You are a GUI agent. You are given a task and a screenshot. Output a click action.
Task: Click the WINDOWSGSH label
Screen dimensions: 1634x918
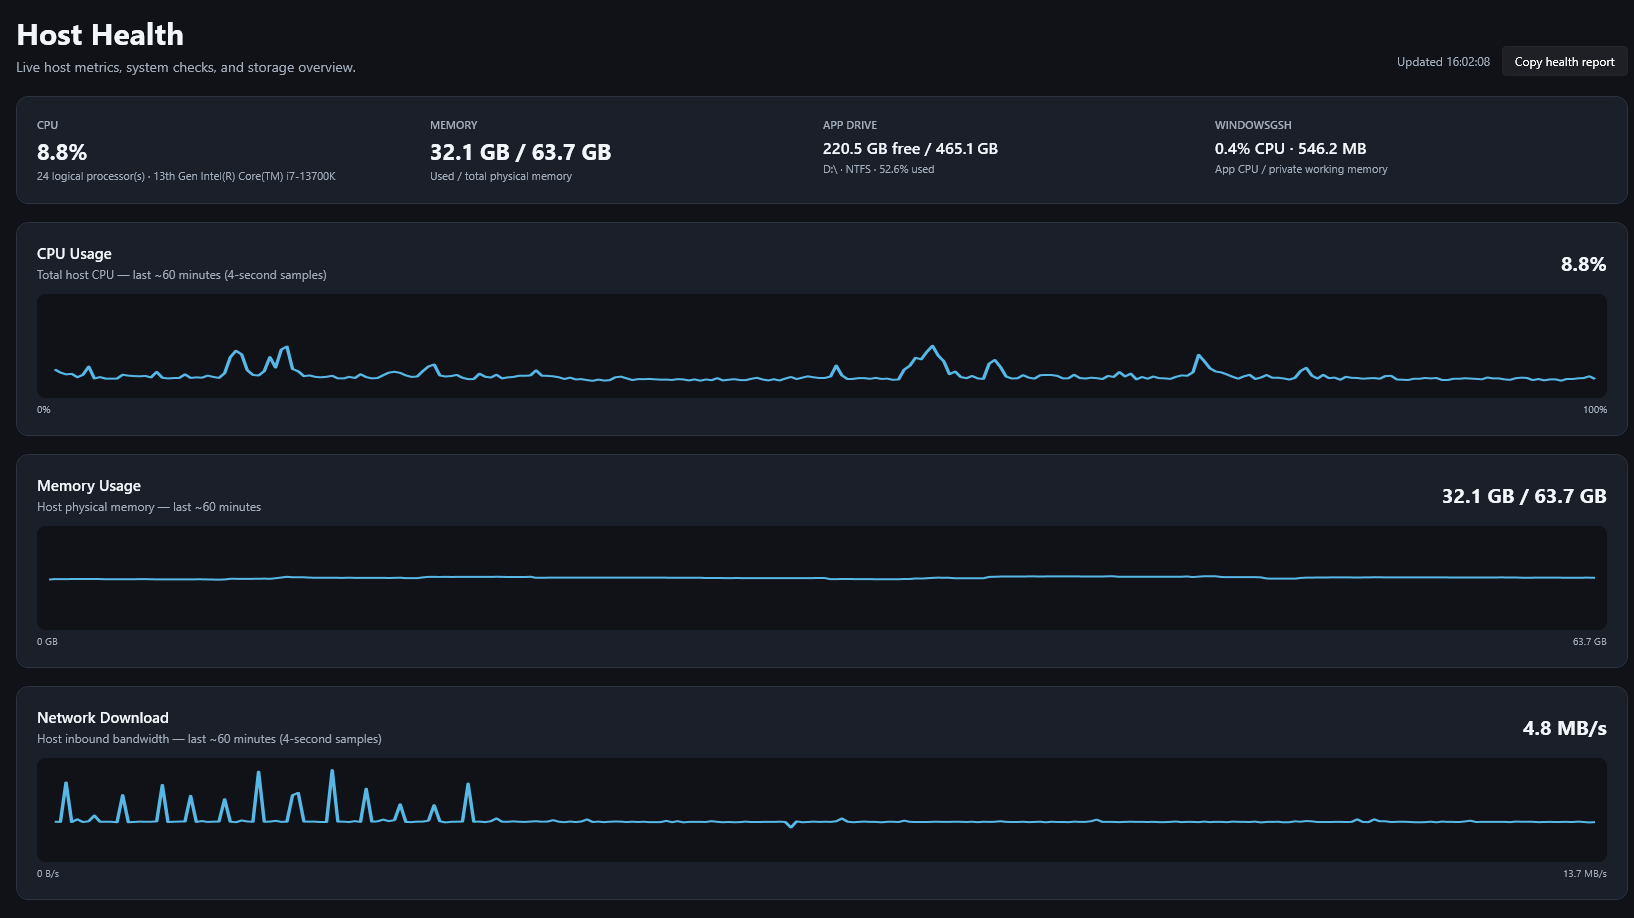coord(1253,125)
